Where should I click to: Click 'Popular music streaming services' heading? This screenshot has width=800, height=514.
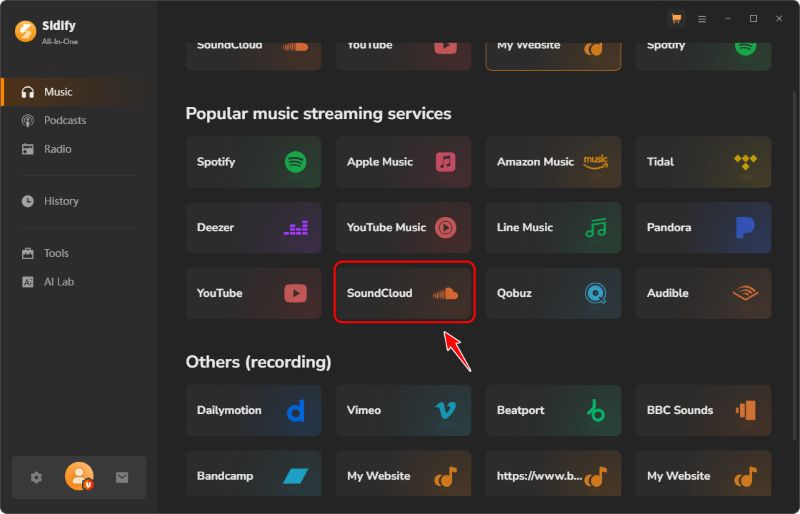[x=318, y=113]
